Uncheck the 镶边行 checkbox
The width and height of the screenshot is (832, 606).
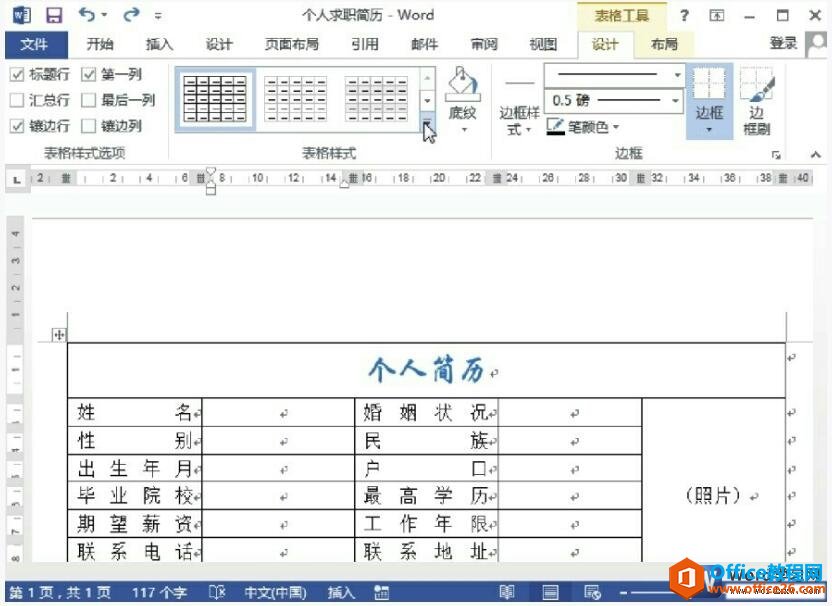tap(17, 126)
